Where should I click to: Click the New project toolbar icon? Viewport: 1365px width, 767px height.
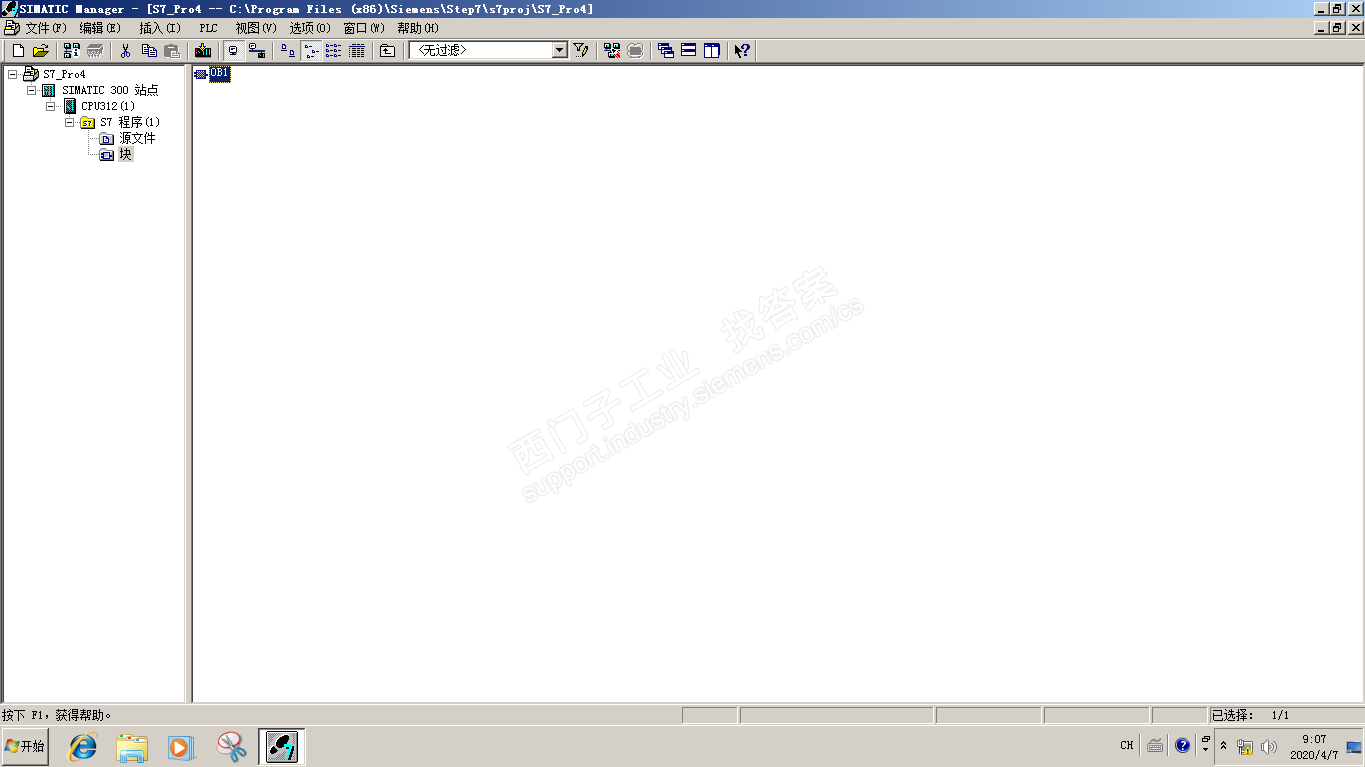pos(18,50)
